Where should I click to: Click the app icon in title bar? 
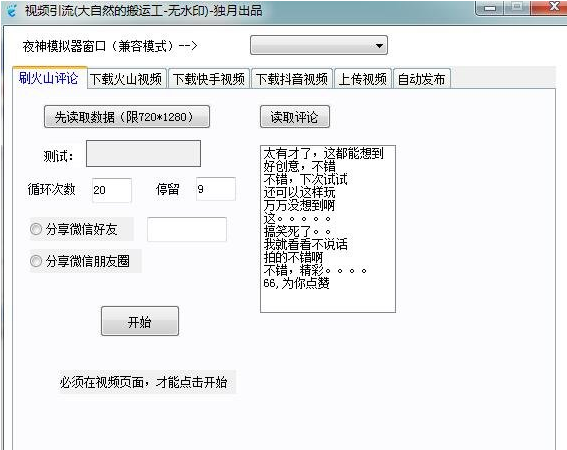coord(12,10)
